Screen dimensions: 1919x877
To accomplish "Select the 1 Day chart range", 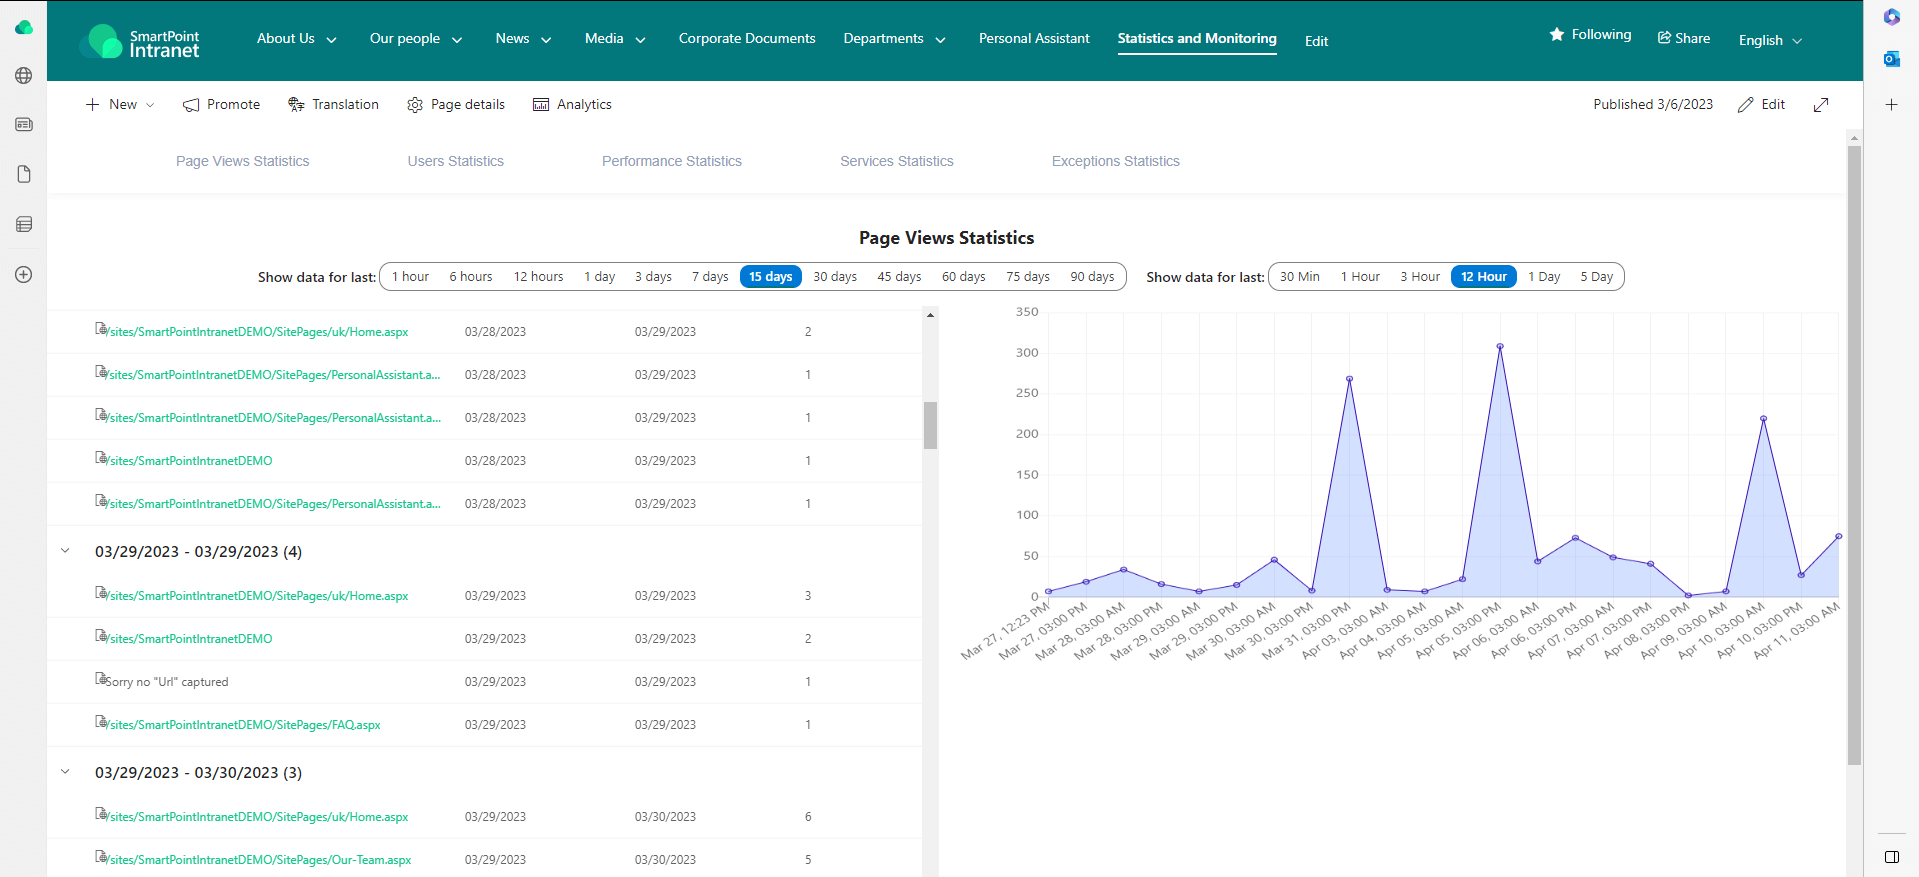I will coord(1544,277).
